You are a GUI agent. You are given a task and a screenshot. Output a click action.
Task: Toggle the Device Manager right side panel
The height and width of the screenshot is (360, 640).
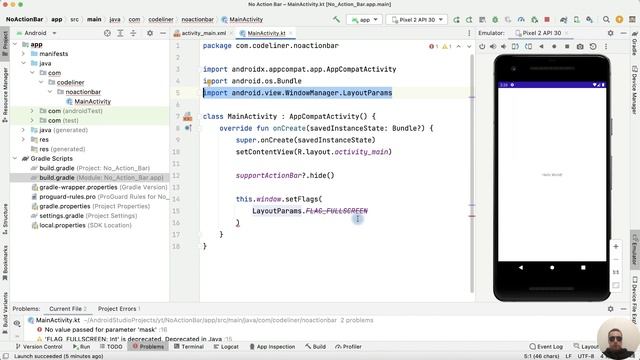click(635, 90)
